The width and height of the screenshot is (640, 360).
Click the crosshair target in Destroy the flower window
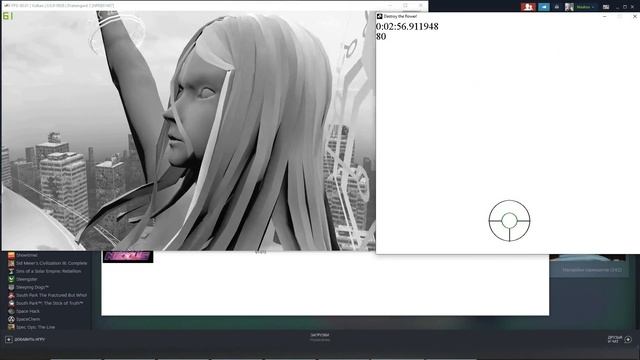[509, 221]
